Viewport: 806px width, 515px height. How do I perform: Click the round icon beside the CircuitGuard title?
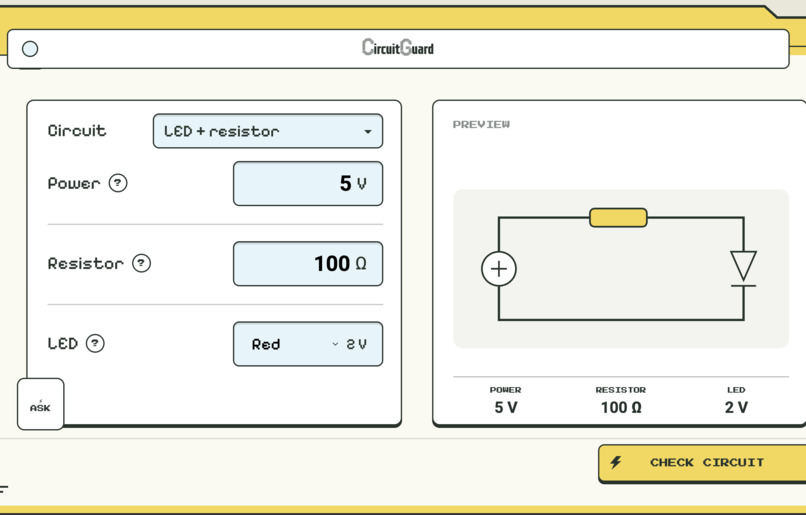coord(30,49)
